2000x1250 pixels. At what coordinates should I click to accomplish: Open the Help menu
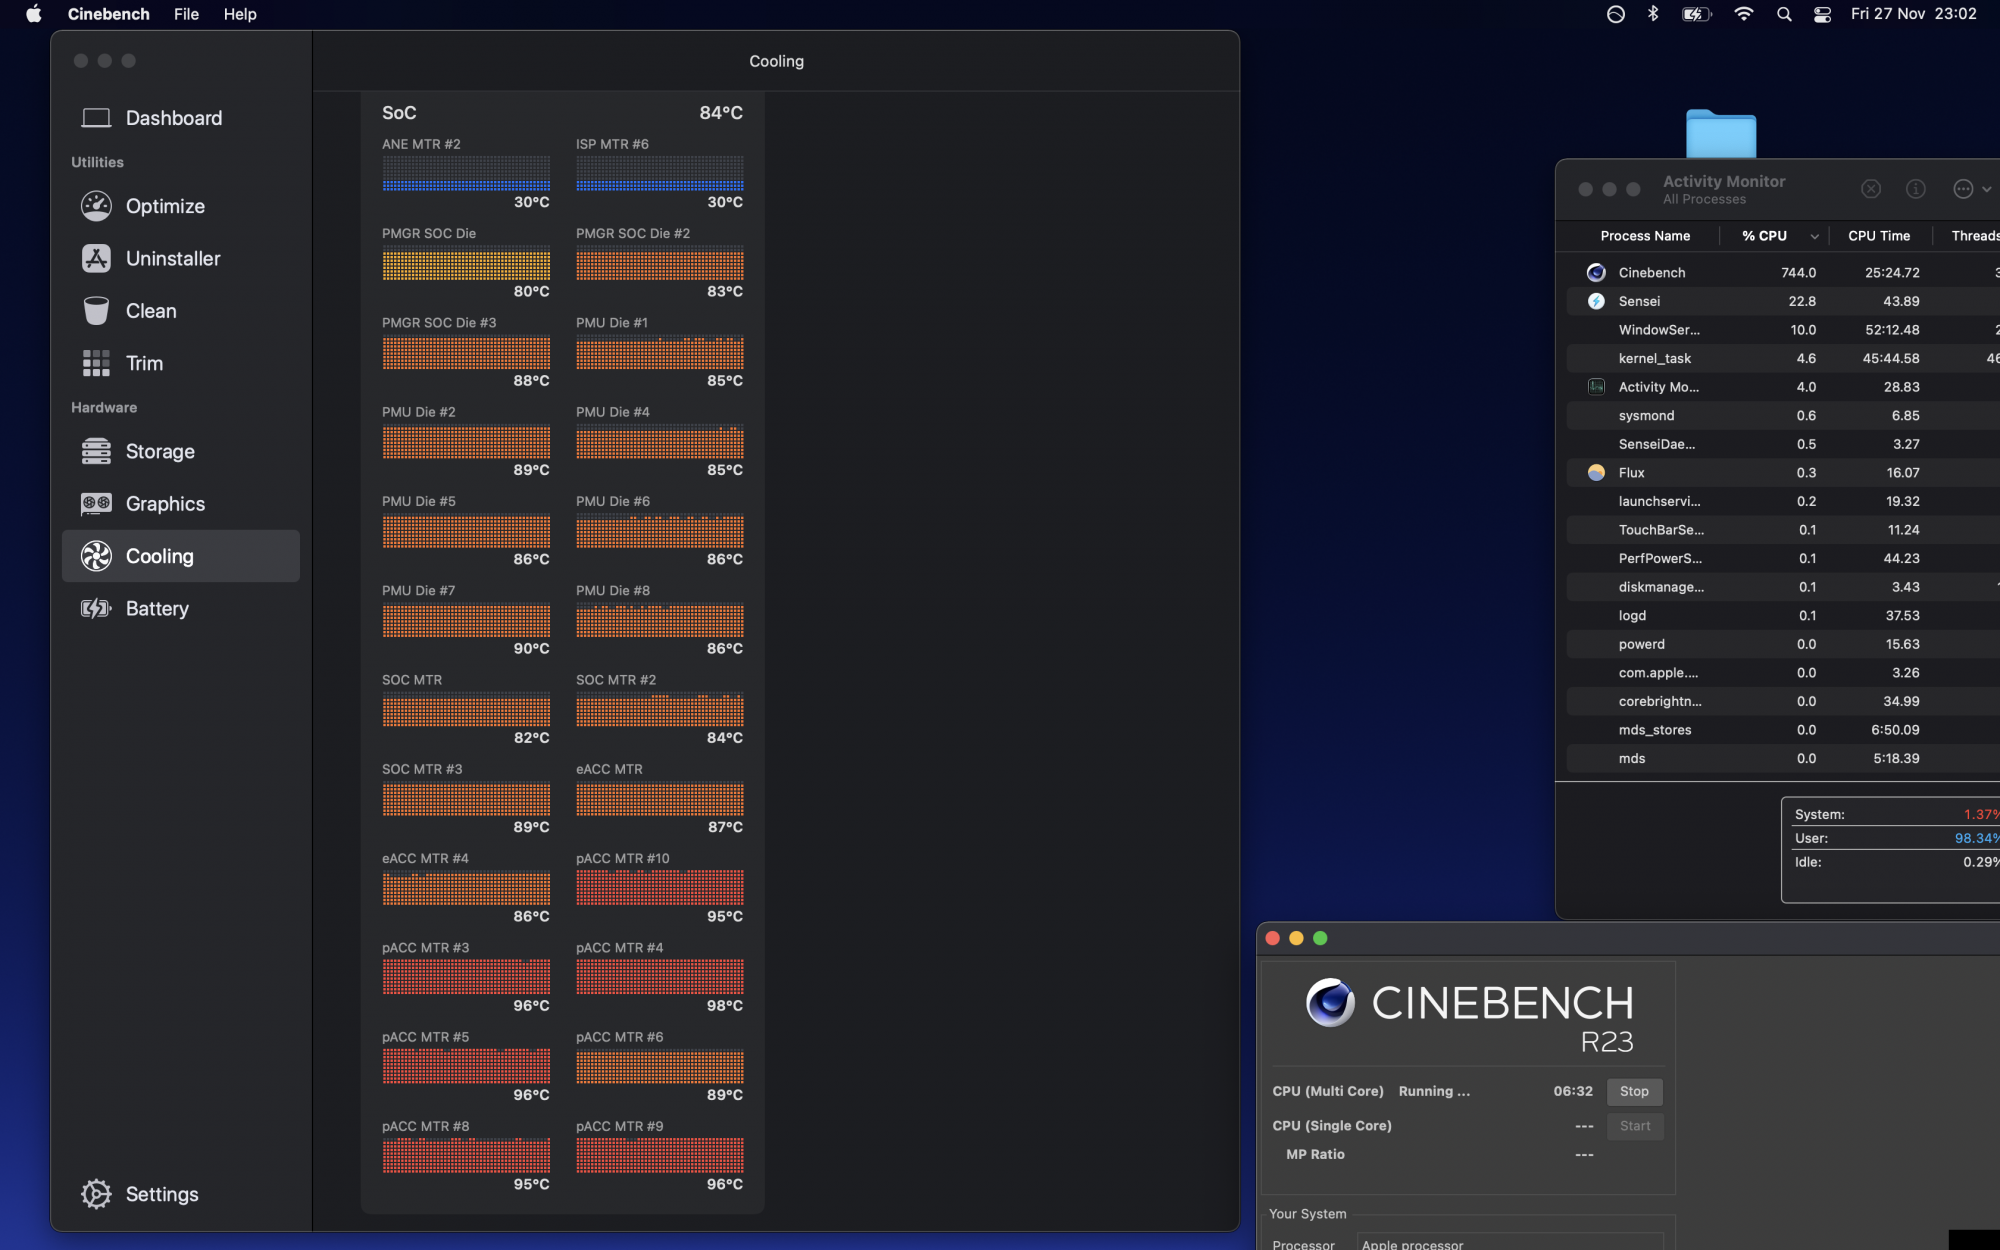click(x=240, y=14)
